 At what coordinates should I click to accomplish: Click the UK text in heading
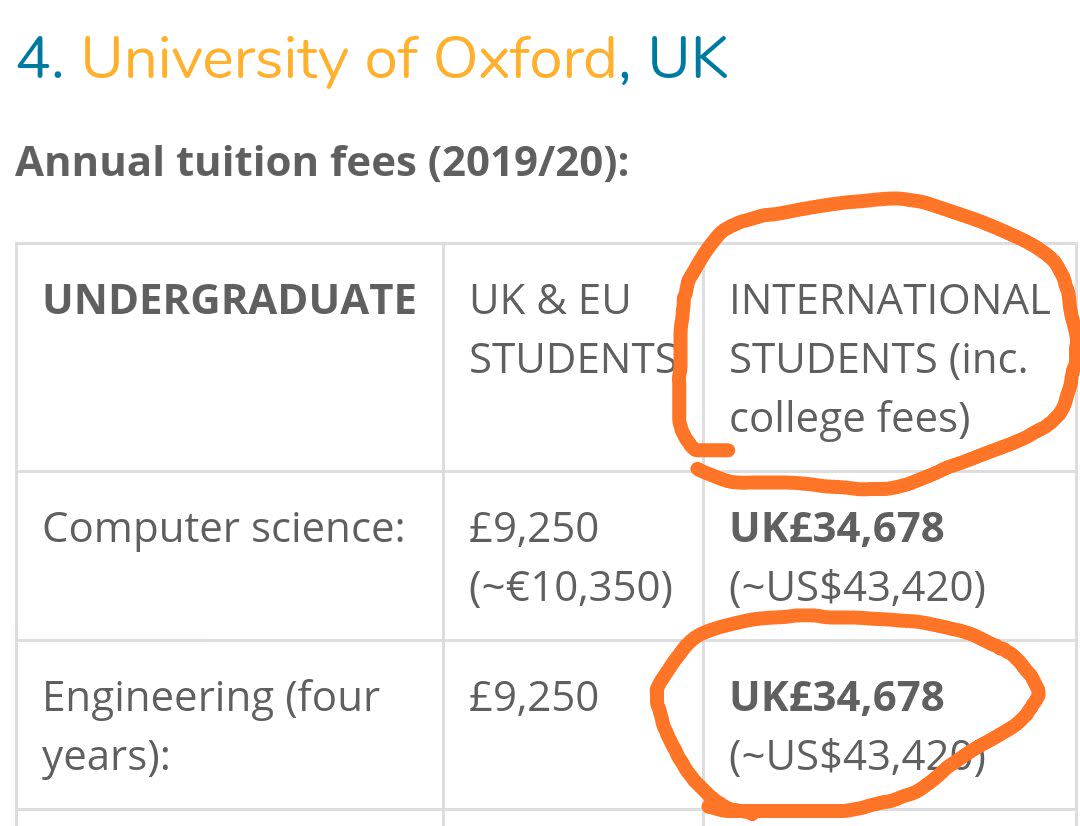(688, 58)
